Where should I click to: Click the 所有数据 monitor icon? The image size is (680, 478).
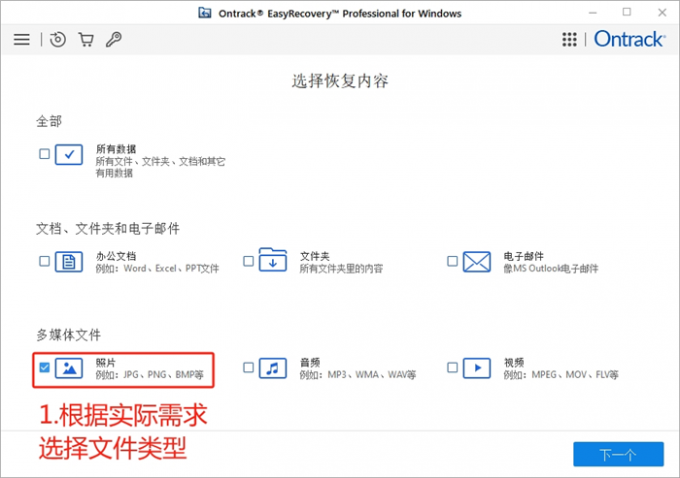[69, 154]
